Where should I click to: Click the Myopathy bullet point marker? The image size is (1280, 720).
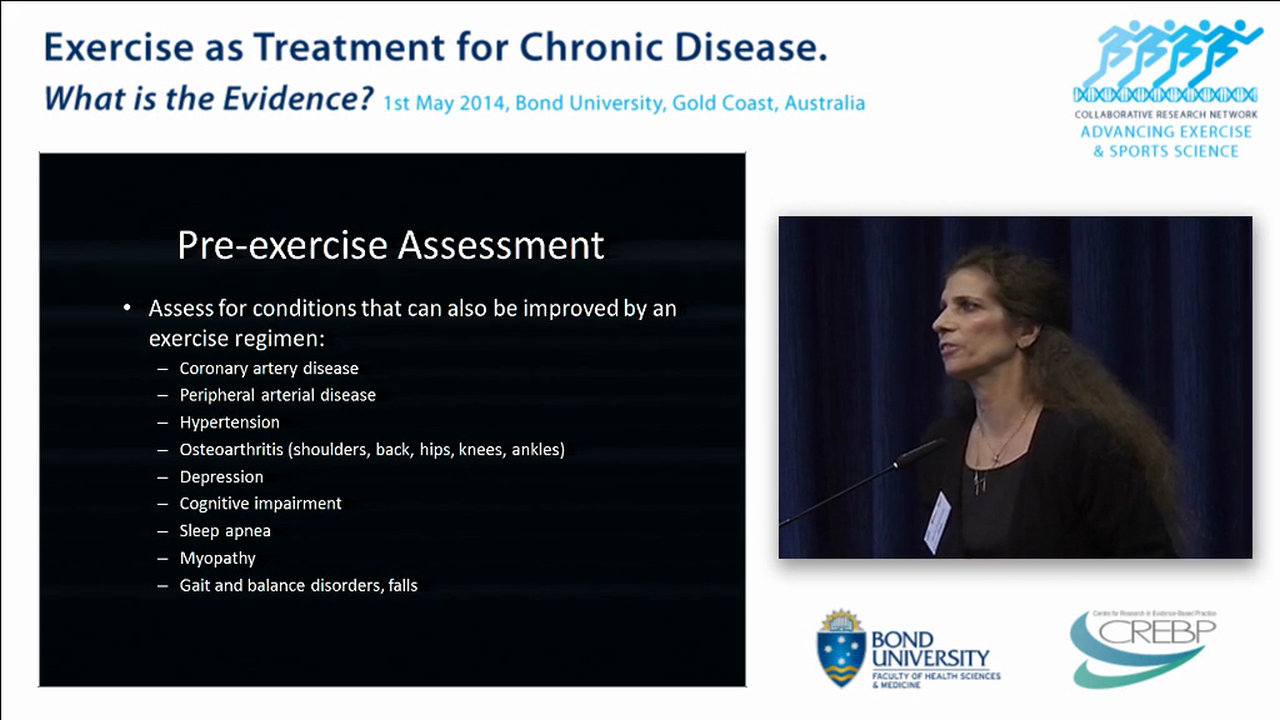pos(163,558)
